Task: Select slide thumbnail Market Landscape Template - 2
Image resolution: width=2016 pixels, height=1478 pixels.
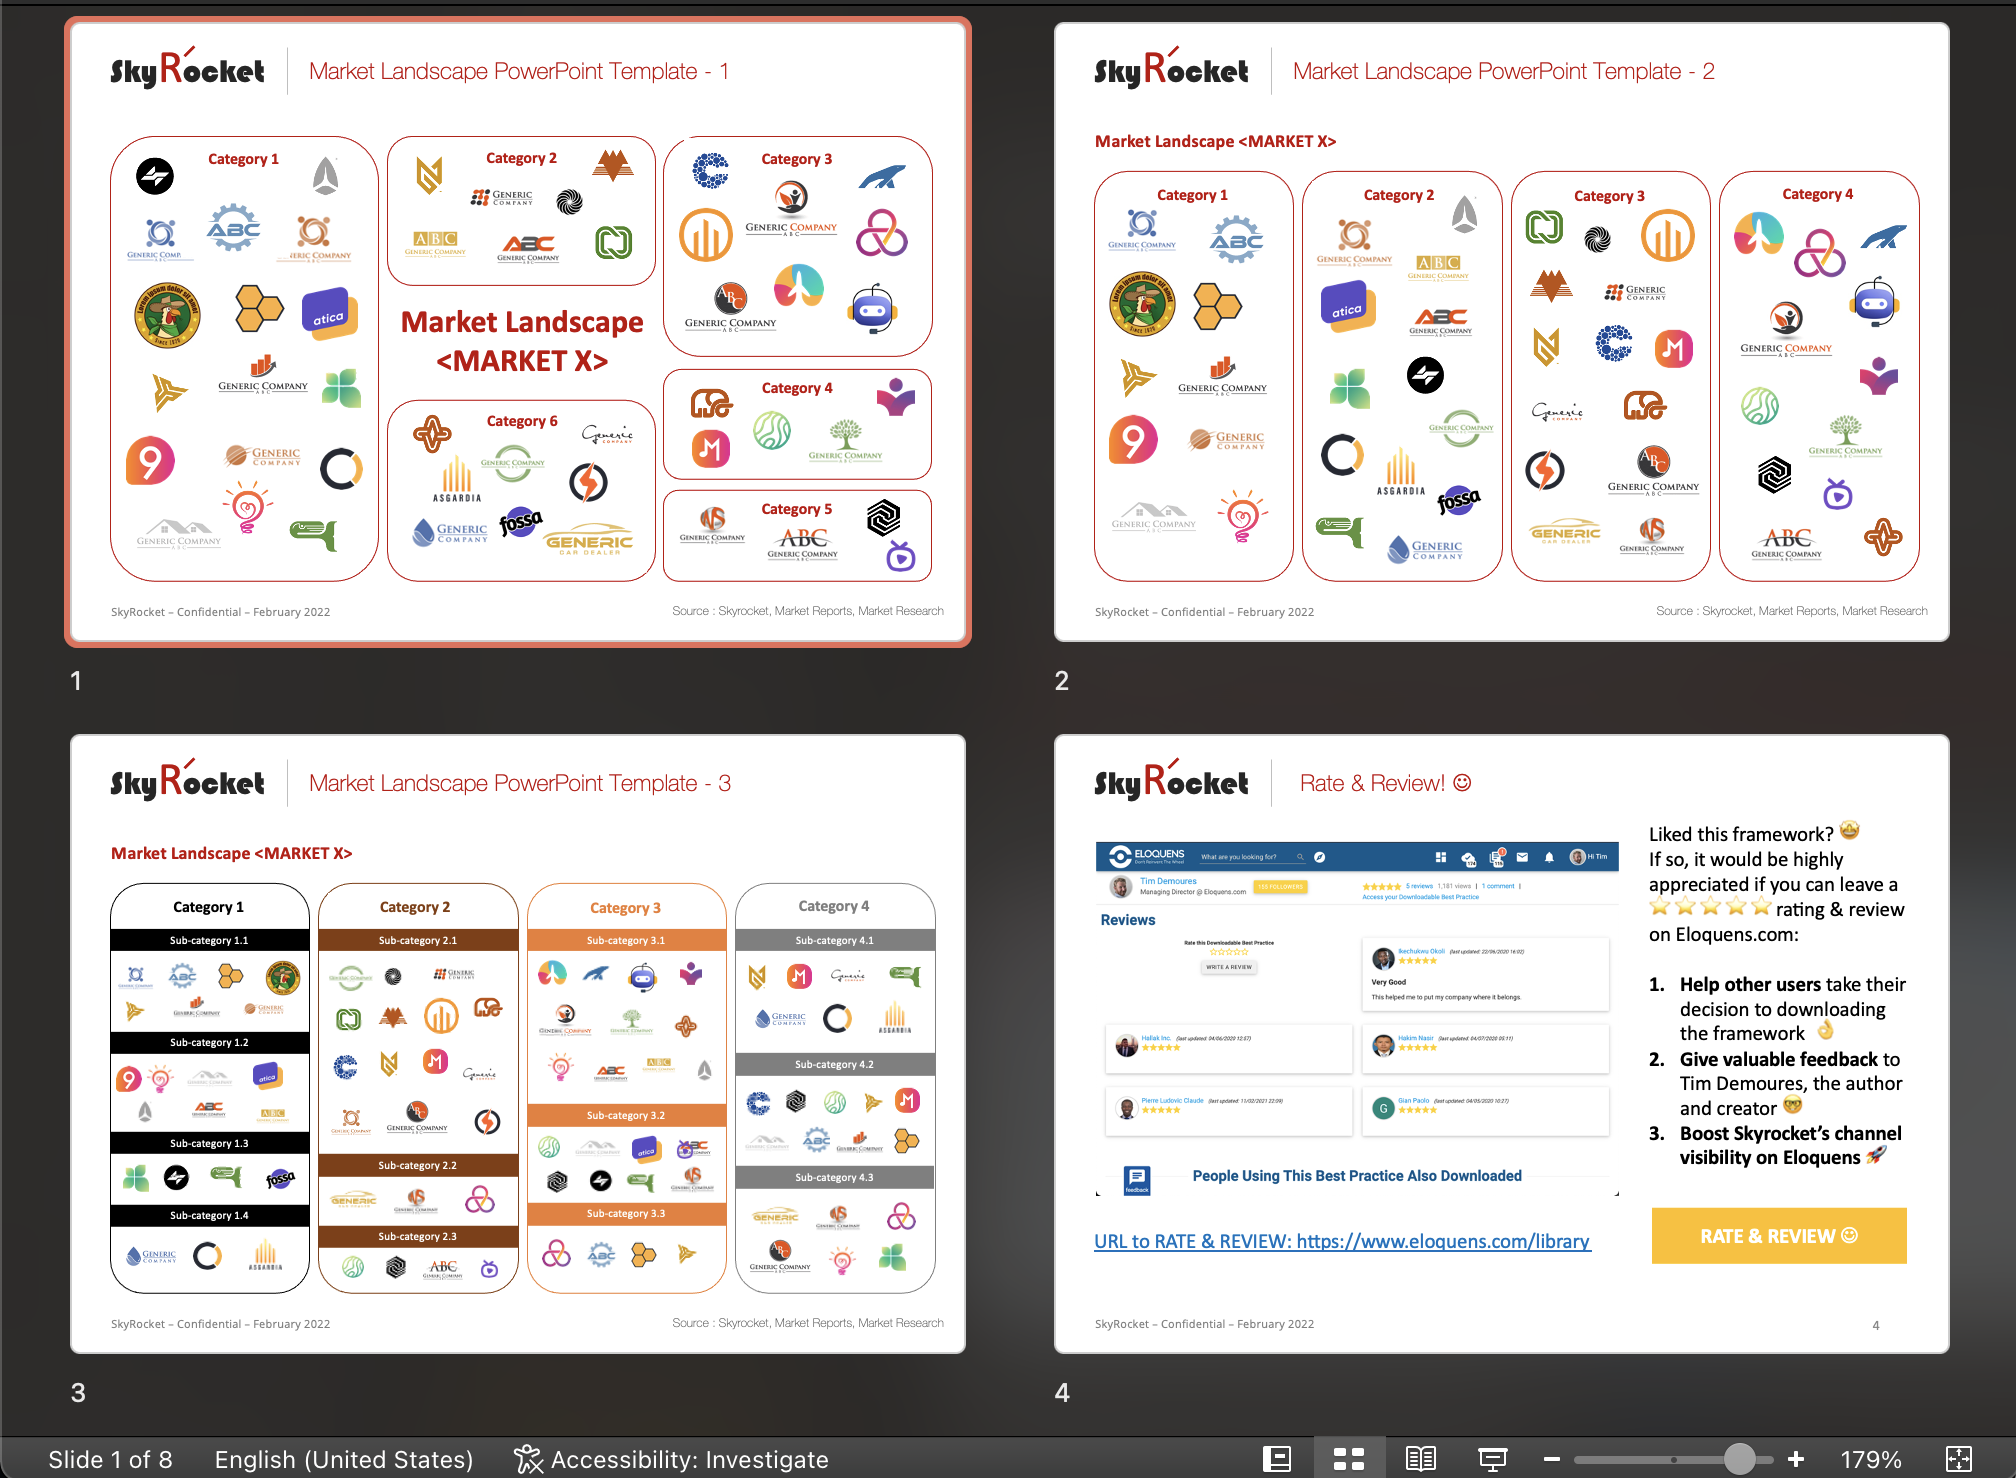Action: 1502,332
